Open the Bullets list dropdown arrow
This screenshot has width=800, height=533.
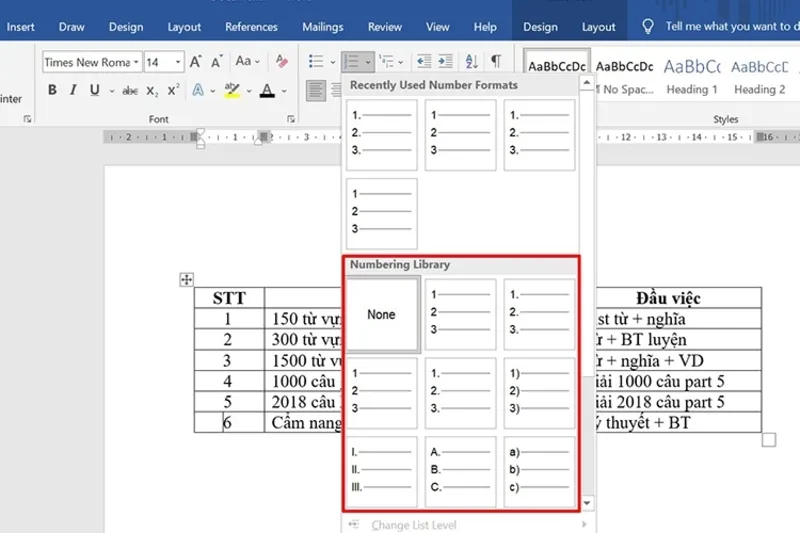click(x=331, y=62)
